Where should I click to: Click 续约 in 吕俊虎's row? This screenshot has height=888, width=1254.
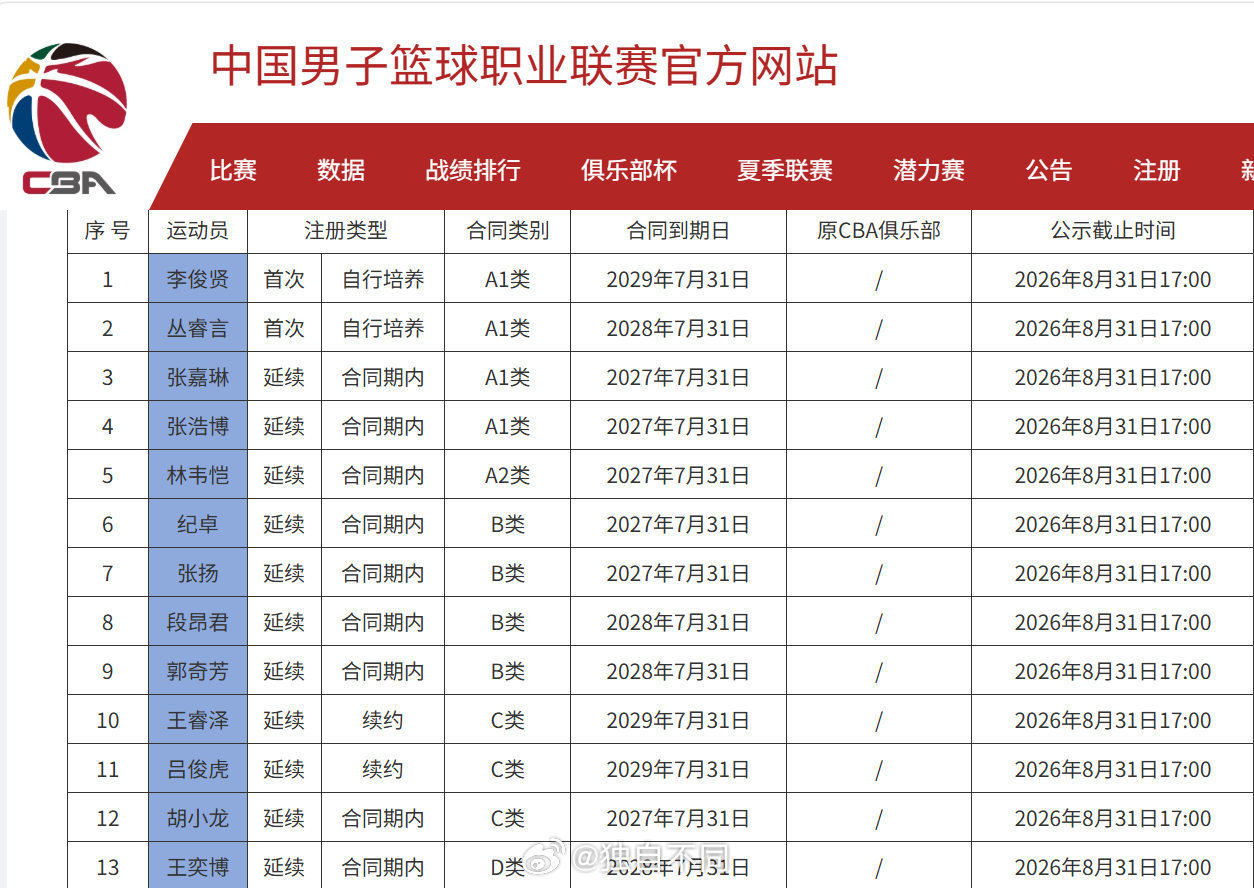383,769
